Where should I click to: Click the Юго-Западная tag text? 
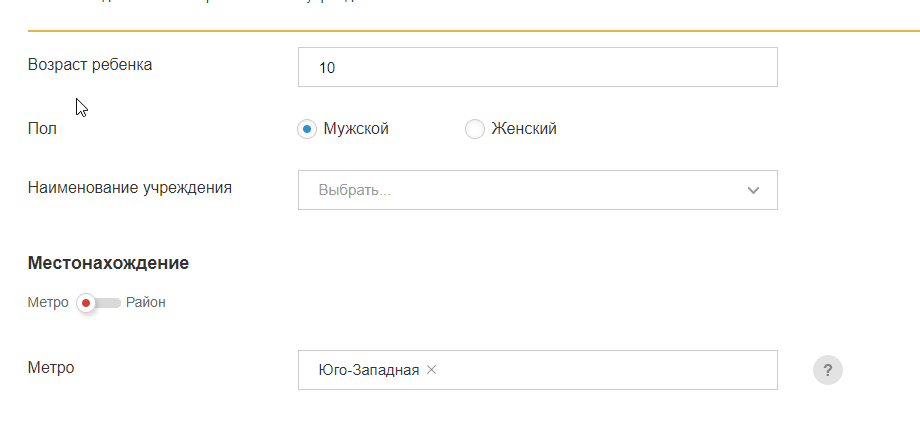[x=369, y=370]
